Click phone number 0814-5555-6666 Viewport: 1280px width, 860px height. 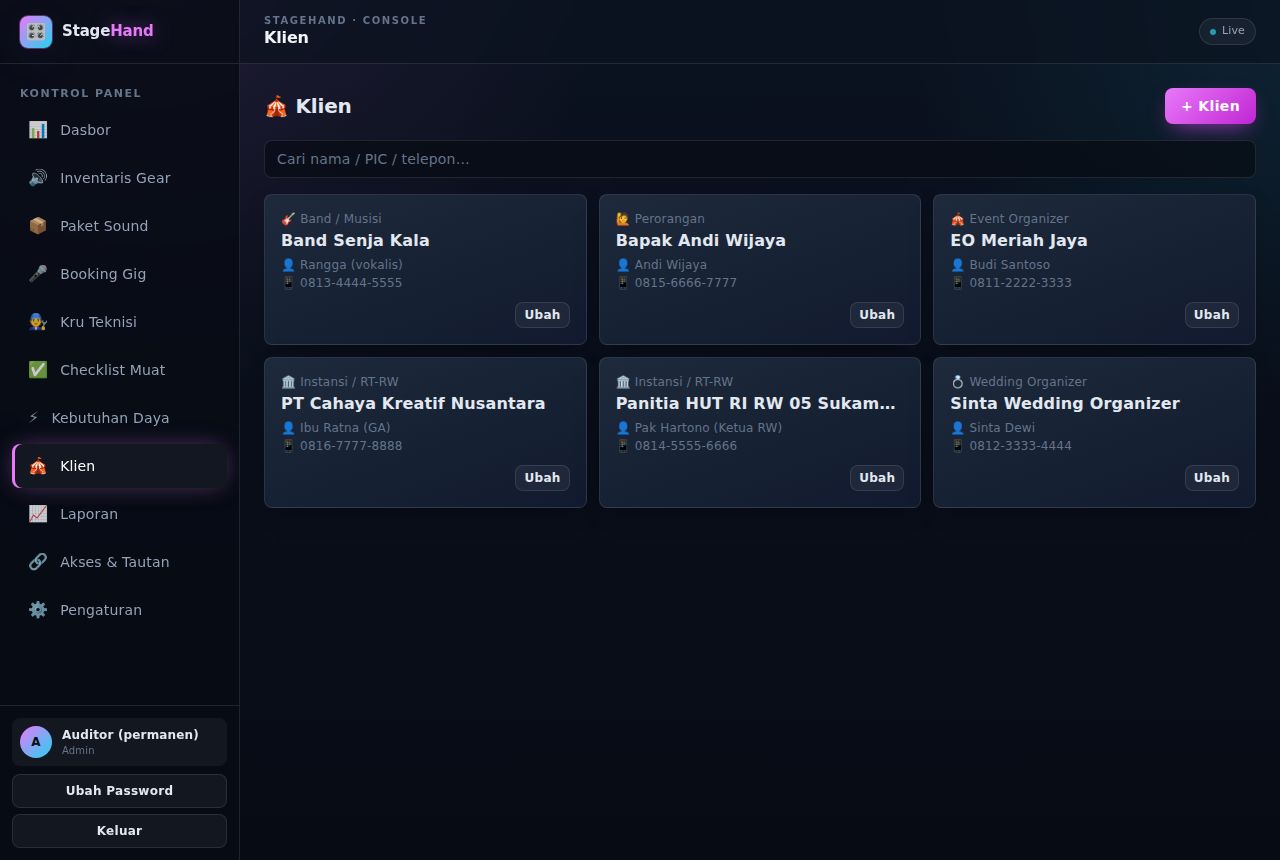(x=685, y=446)
